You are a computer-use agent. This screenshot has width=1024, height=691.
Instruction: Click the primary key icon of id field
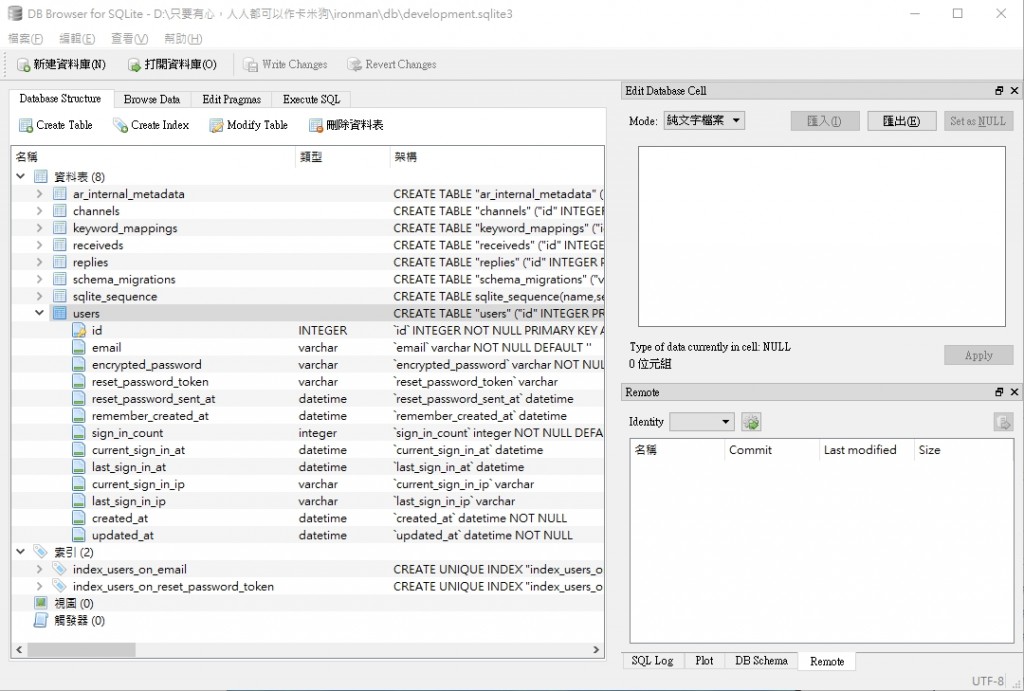coord(79,330)
